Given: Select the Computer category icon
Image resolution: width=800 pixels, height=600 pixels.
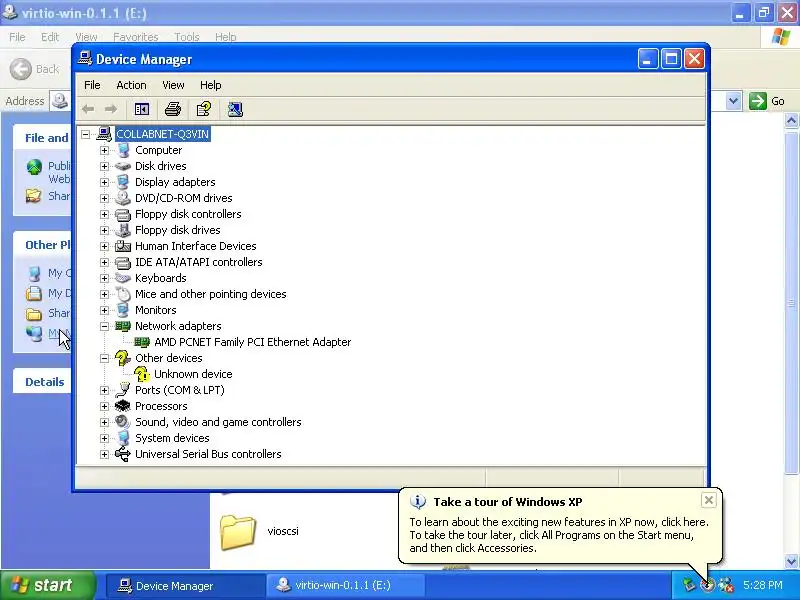Looking at the screenshot, I should pyautogui.click(x=123, y=150).
